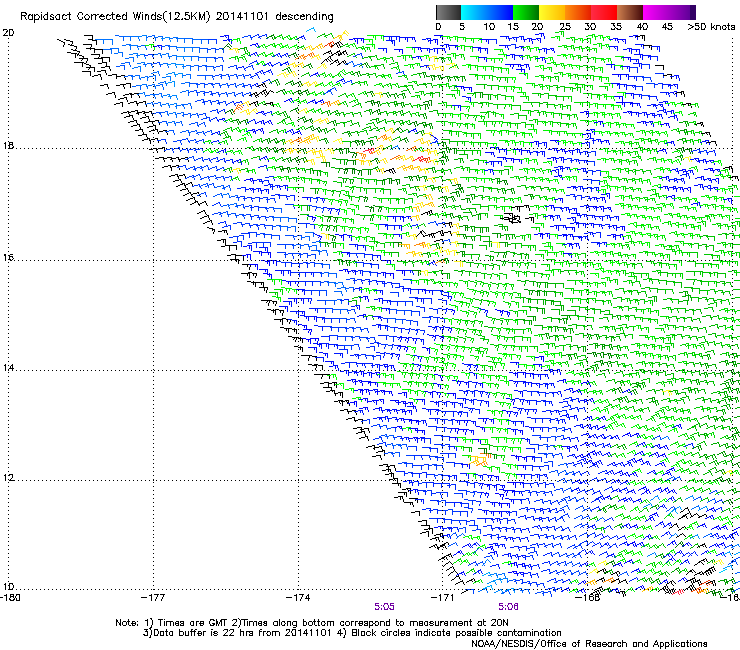Click the latitude label '14'

pos(8,368)
